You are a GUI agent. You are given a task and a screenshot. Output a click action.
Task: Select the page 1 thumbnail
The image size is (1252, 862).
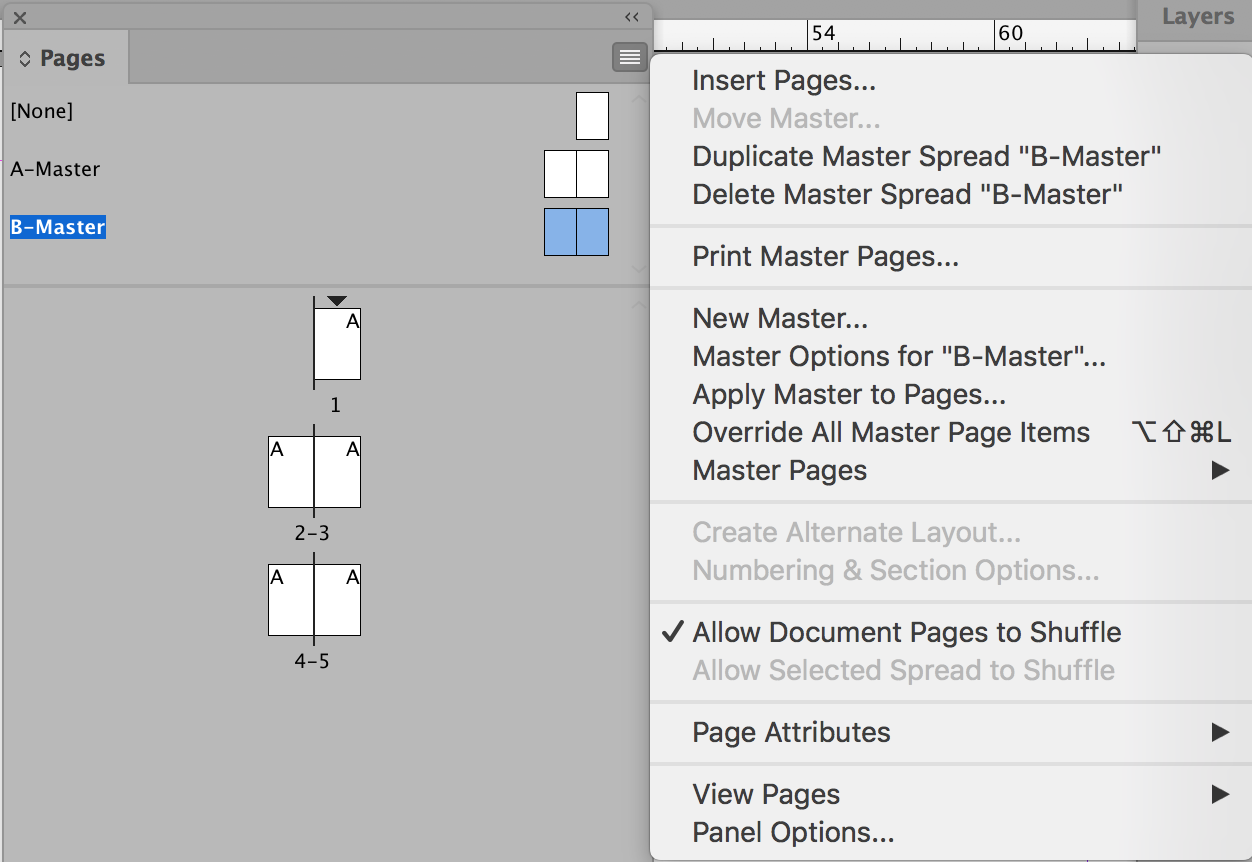point(337,344)
